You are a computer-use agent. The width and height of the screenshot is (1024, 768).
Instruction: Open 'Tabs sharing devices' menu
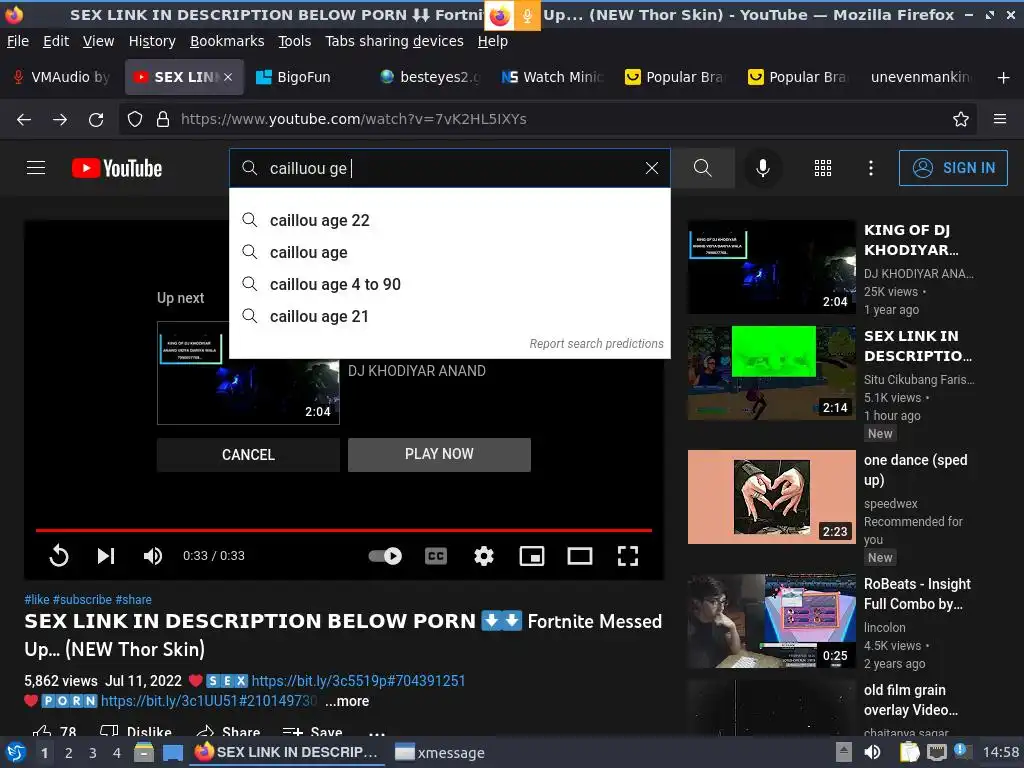pos(394,41)
